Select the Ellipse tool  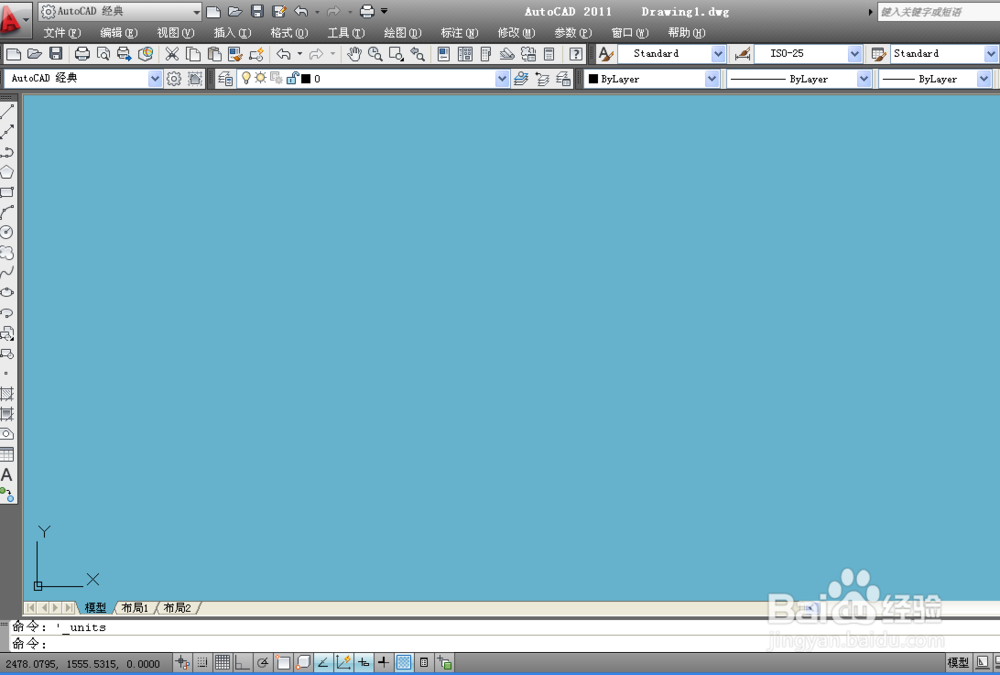[x=7, y=293]
